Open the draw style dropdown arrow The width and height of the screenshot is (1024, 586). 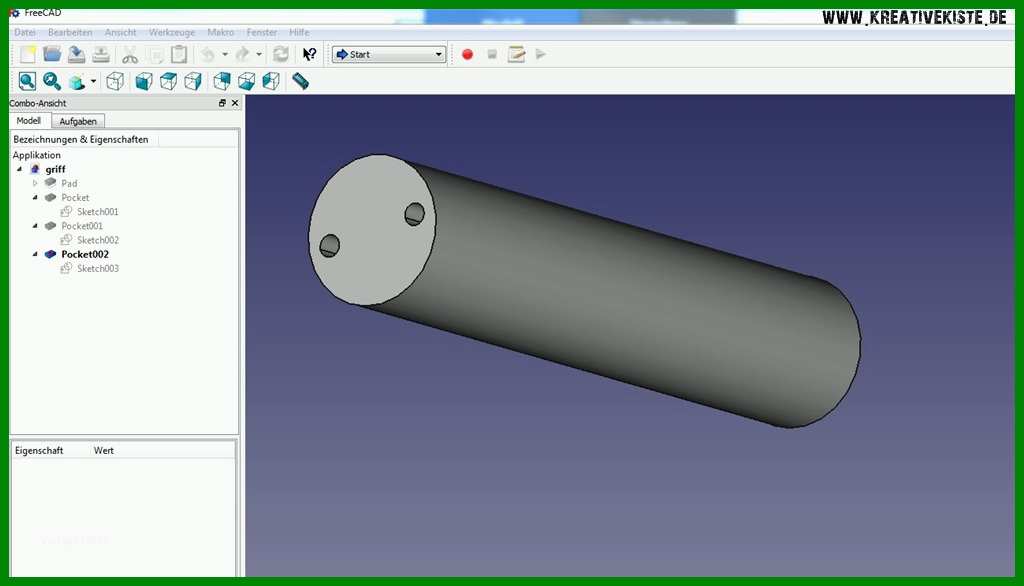click(93, 82)
